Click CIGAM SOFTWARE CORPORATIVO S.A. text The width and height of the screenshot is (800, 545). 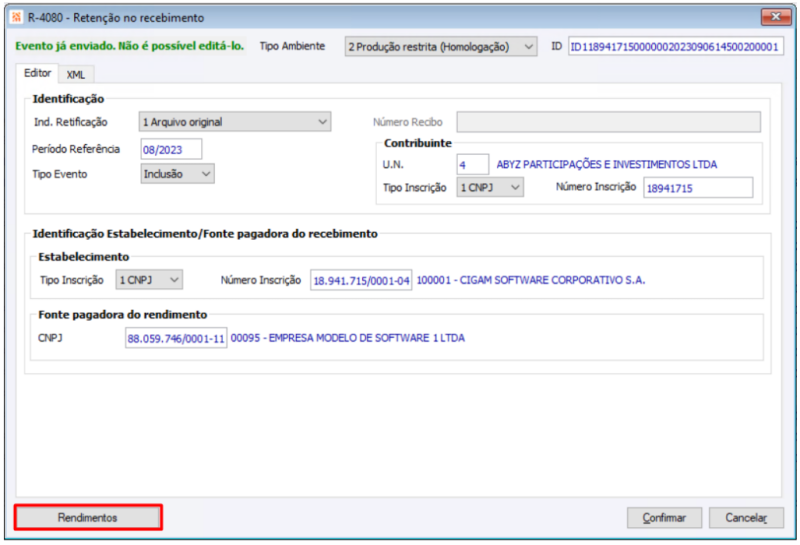pyautogui.click(x=553, y=280)
